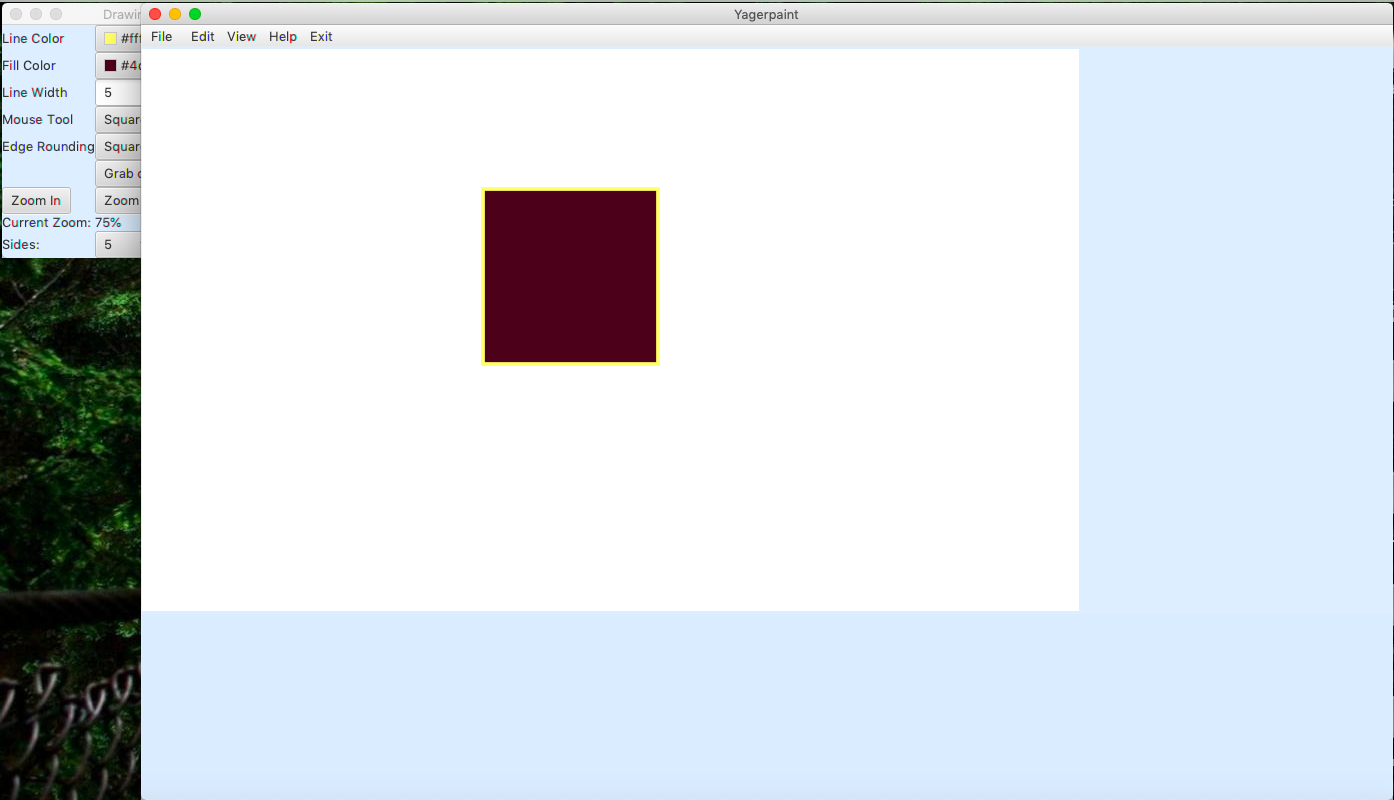Click the 'Current Zoom: 75%' label

pos(62,223)
